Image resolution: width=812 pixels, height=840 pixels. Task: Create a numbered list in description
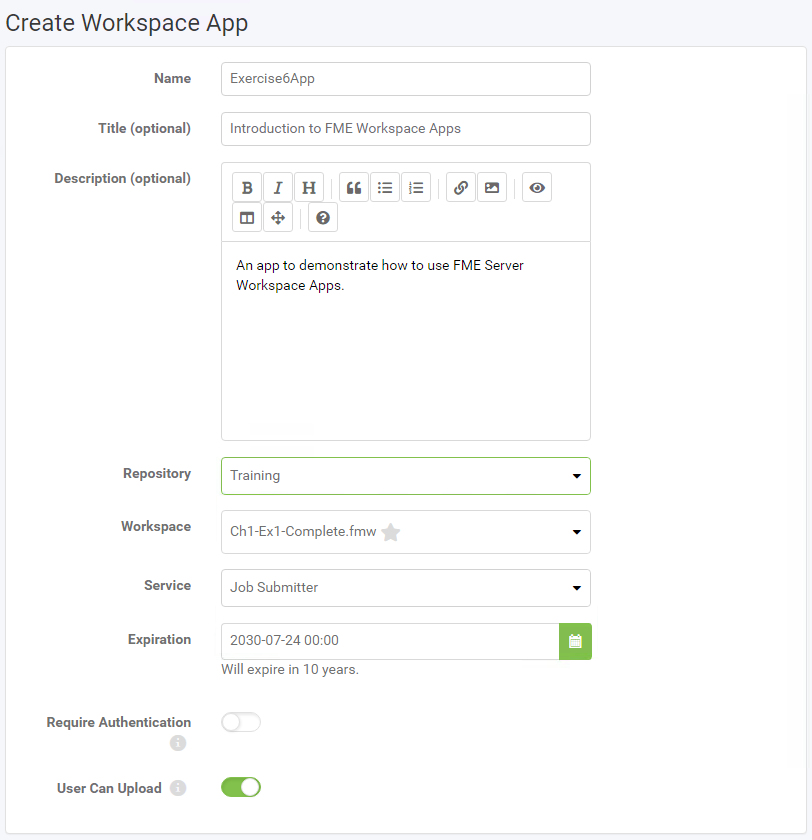click(416, 188)
